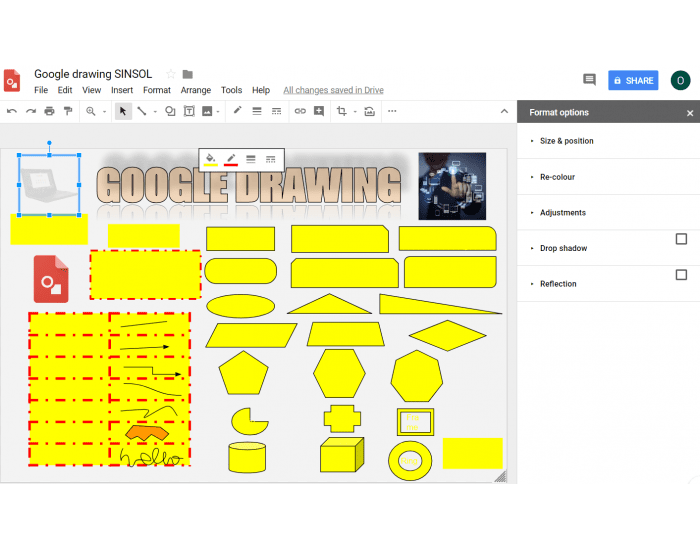Collapse the menus with the chevron
This screenshot has height=550, width=700.
point(504,111)
